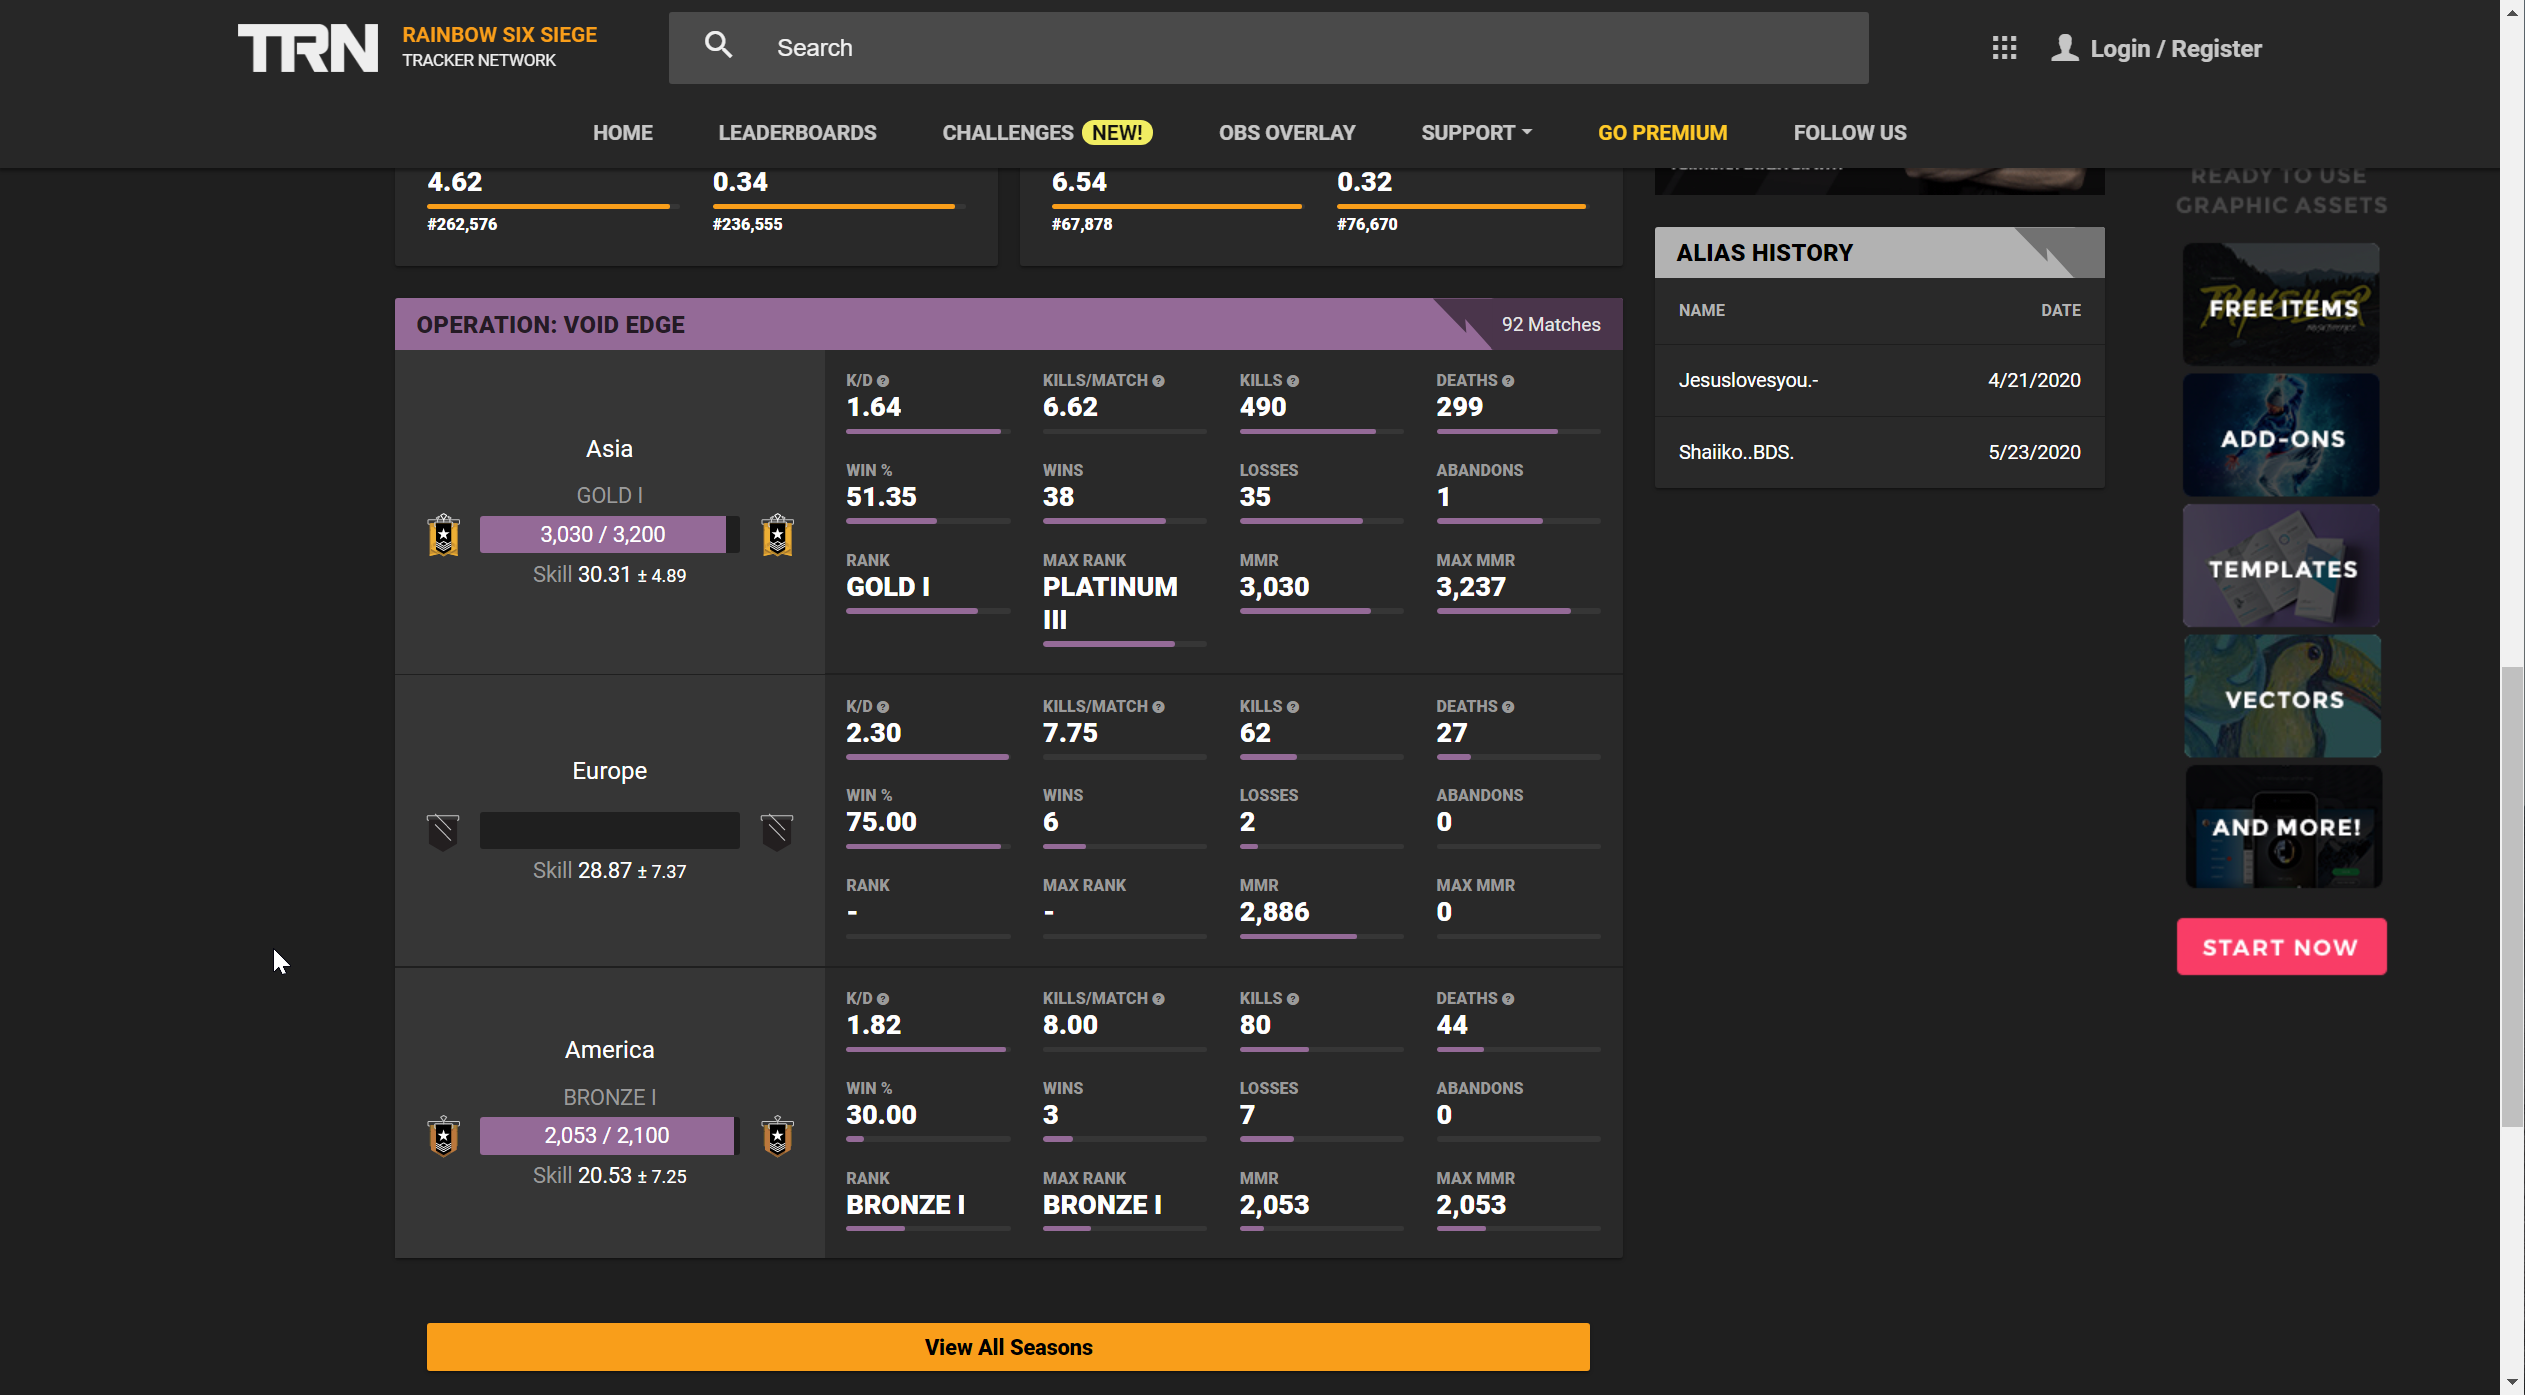The width and height of the screenshot is (2525, 1395).
Task: Click the user profile icon
Action: [2064, 47]
